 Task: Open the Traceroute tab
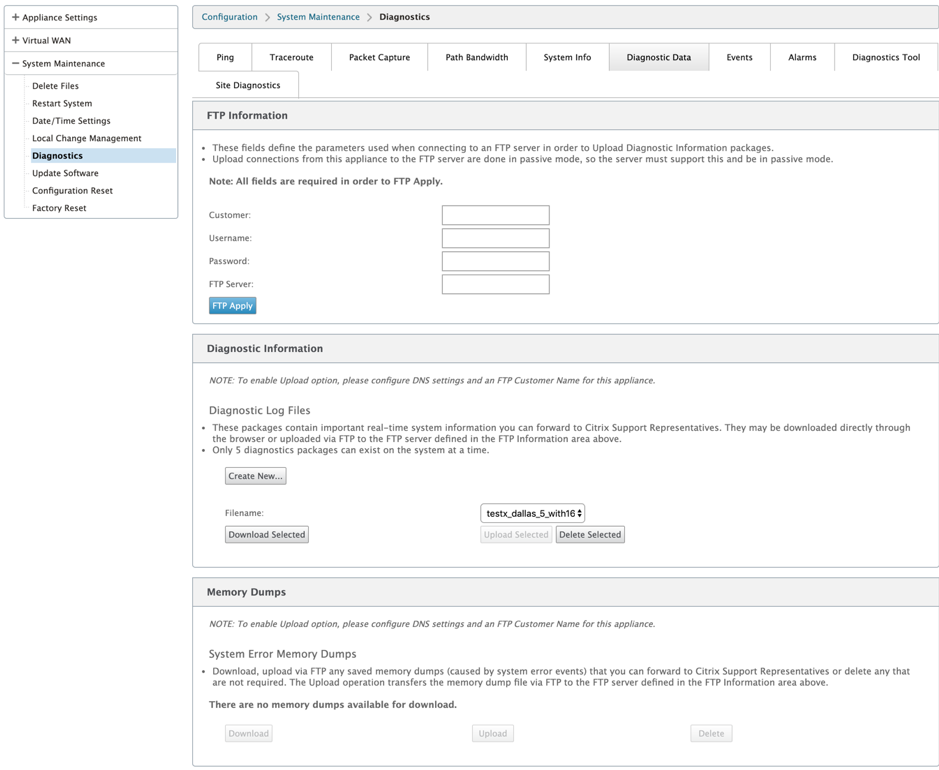[292, 57]
